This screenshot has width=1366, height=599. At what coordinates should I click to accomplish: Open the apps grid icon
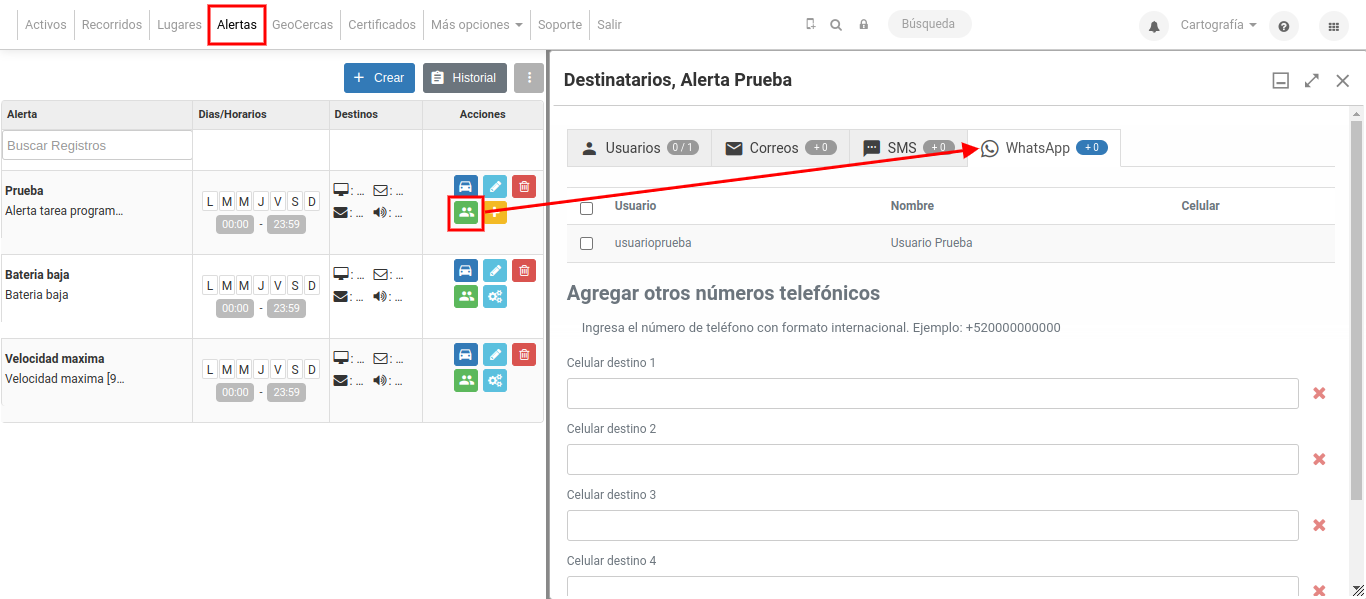tap(1333, 26)
